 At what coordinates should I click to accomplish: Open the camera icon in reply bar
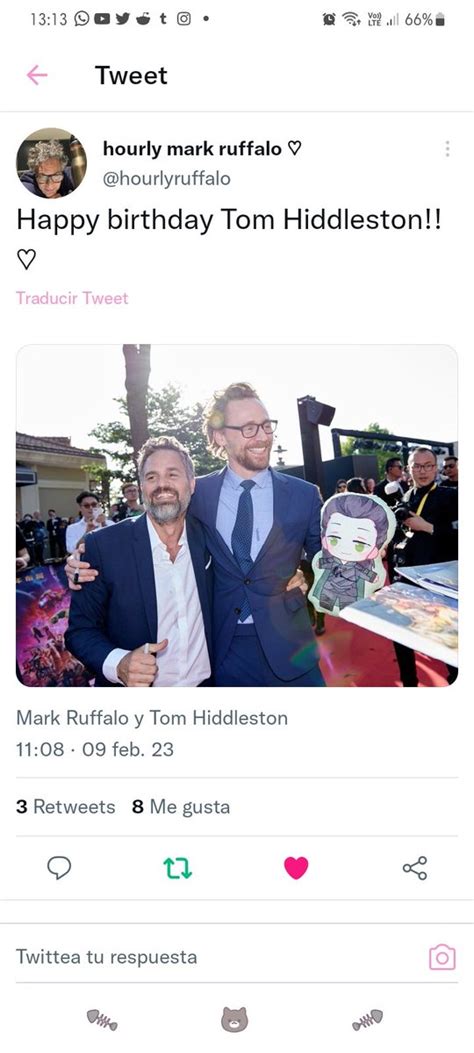[442, 957]
